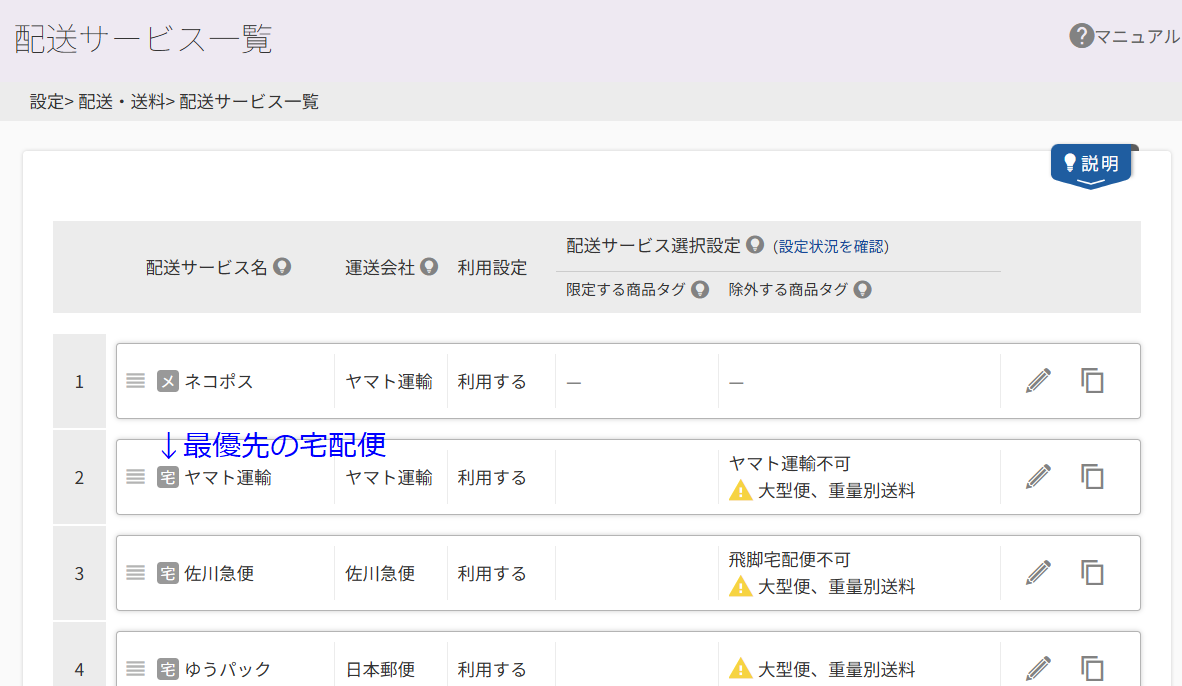
Task: Select the ネコポス service name
Action: coord(219,381)
